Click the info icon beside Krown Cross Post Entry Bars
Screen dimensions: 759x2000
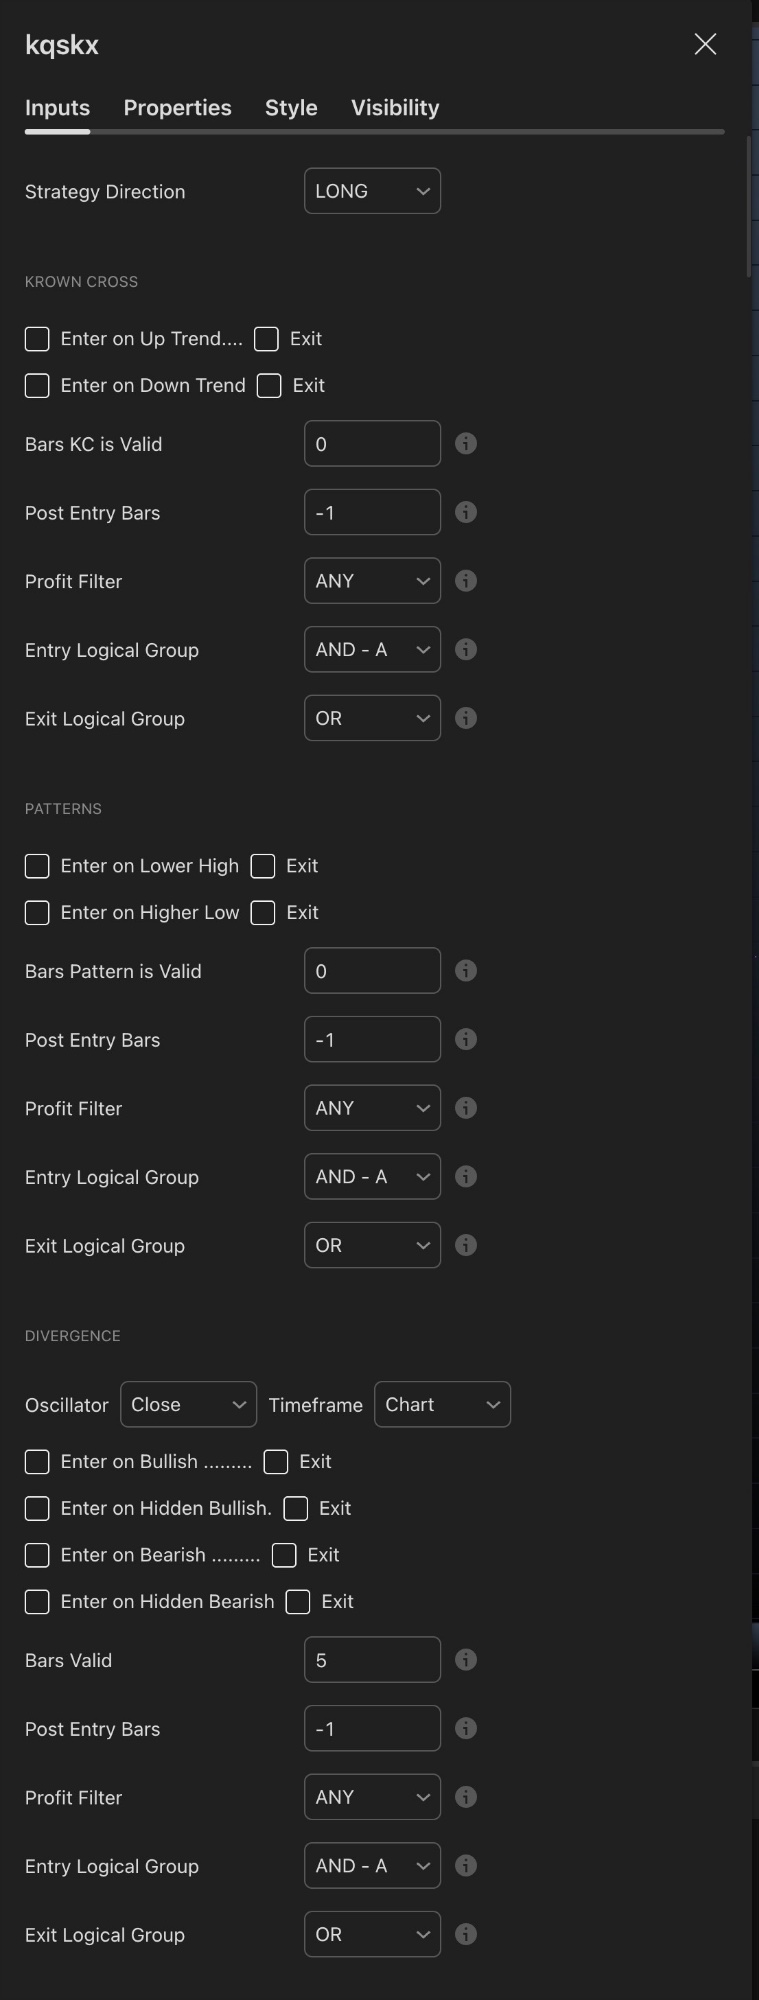465,512
